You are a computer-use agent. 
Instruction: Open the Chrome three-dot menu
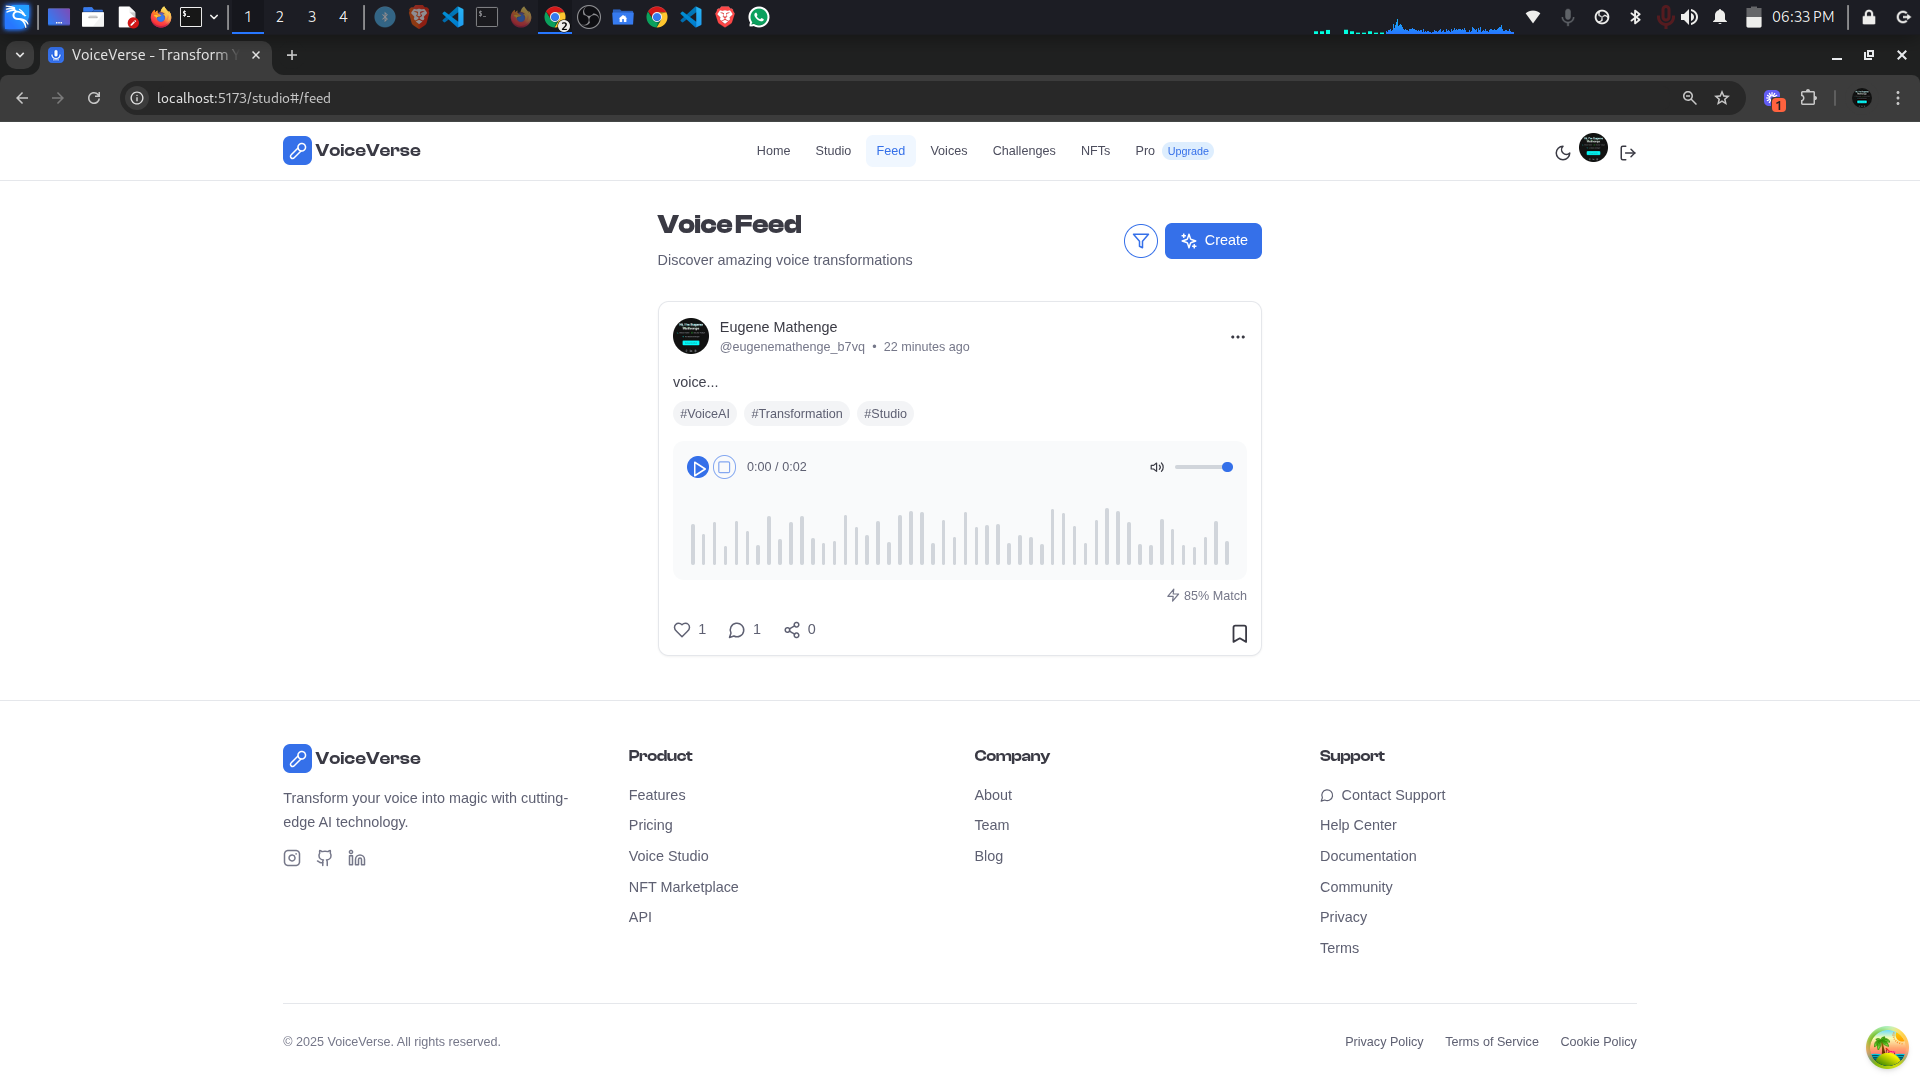(1898, 98)
